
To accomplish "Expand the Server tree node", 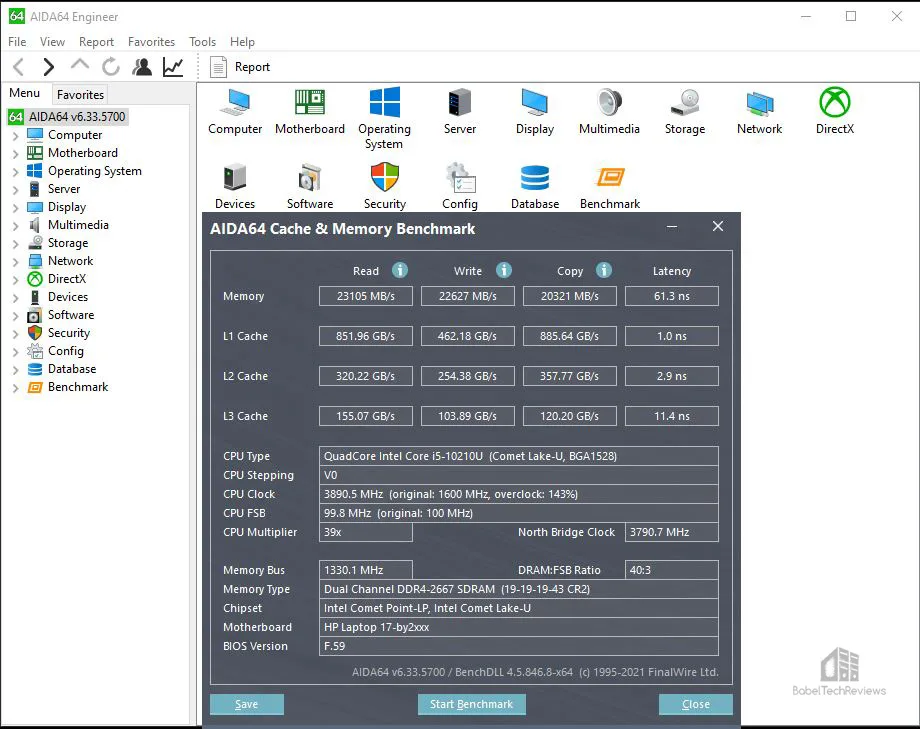I will click(x=16, y=190).
